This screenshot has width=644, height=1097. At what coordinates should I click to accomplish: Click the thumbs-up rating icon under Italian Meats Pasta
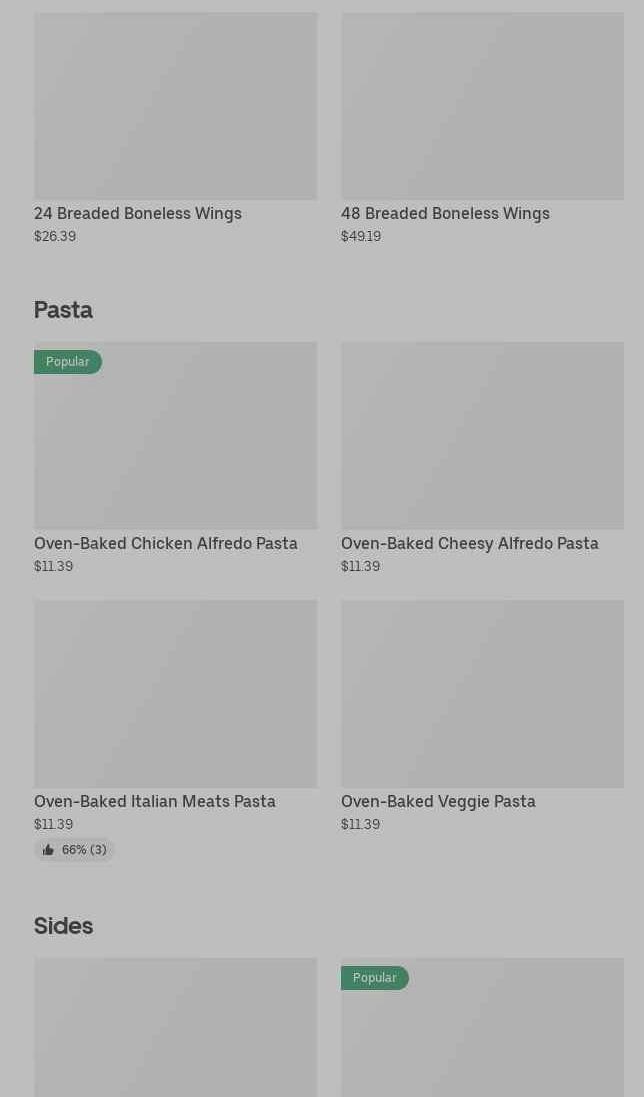(48, 850)
